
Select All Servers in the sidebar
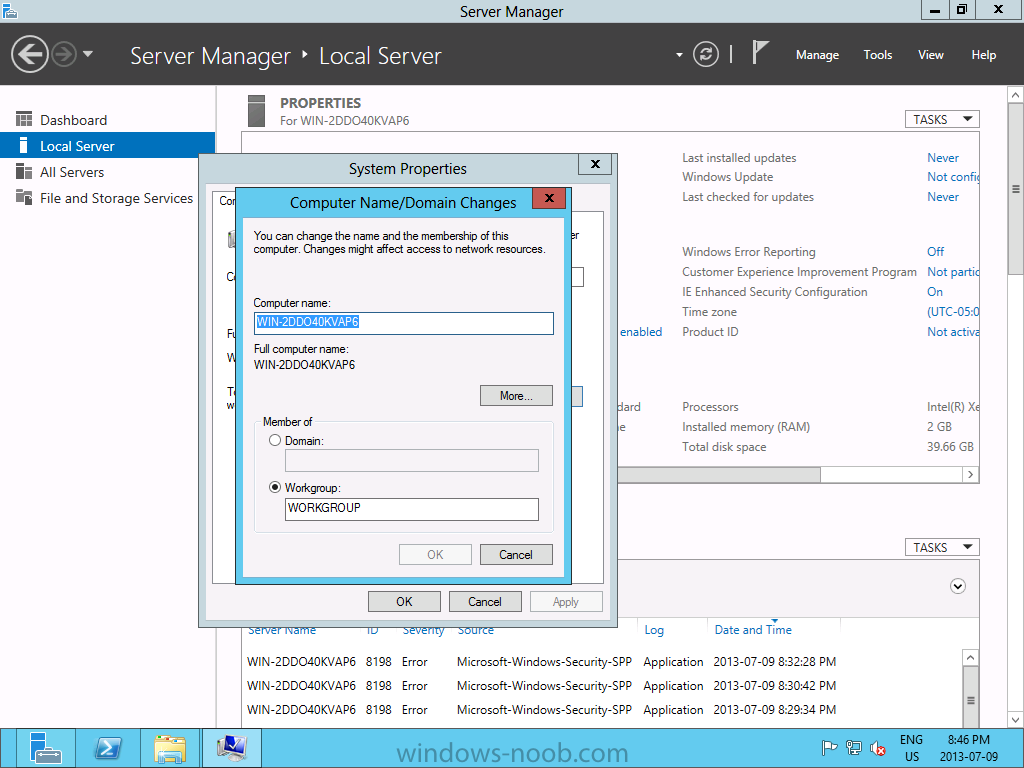(x=108, y=172)
